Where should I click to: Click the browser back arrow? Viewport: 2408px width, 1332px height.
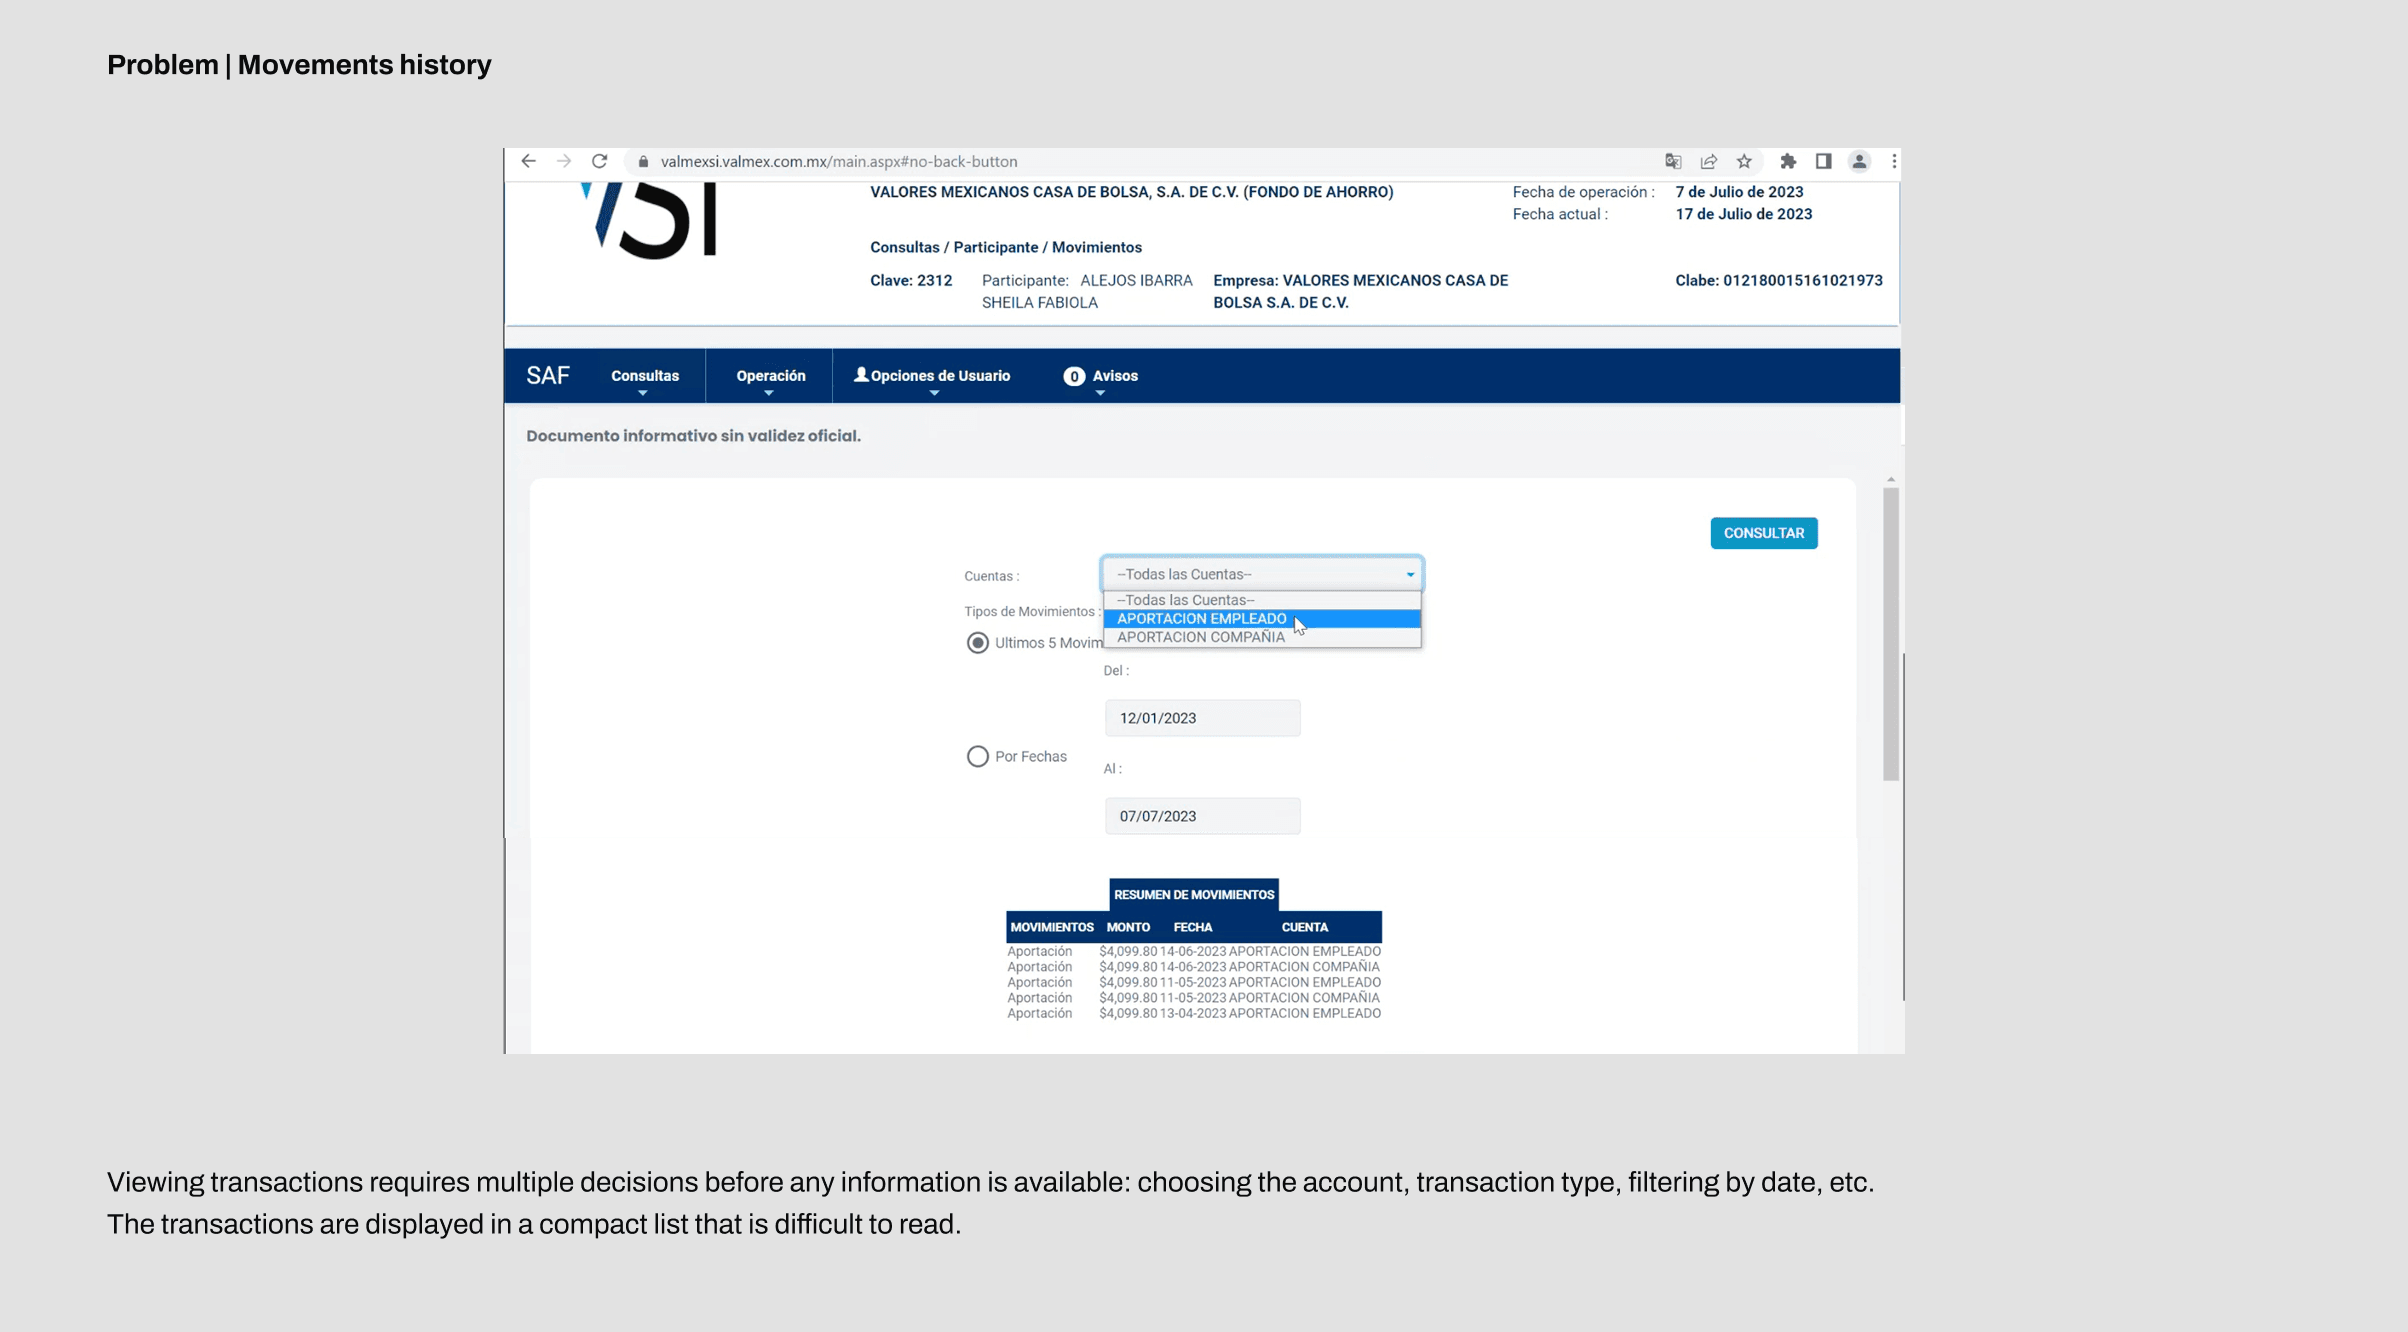pyautogui.click(x=528, y=161)
